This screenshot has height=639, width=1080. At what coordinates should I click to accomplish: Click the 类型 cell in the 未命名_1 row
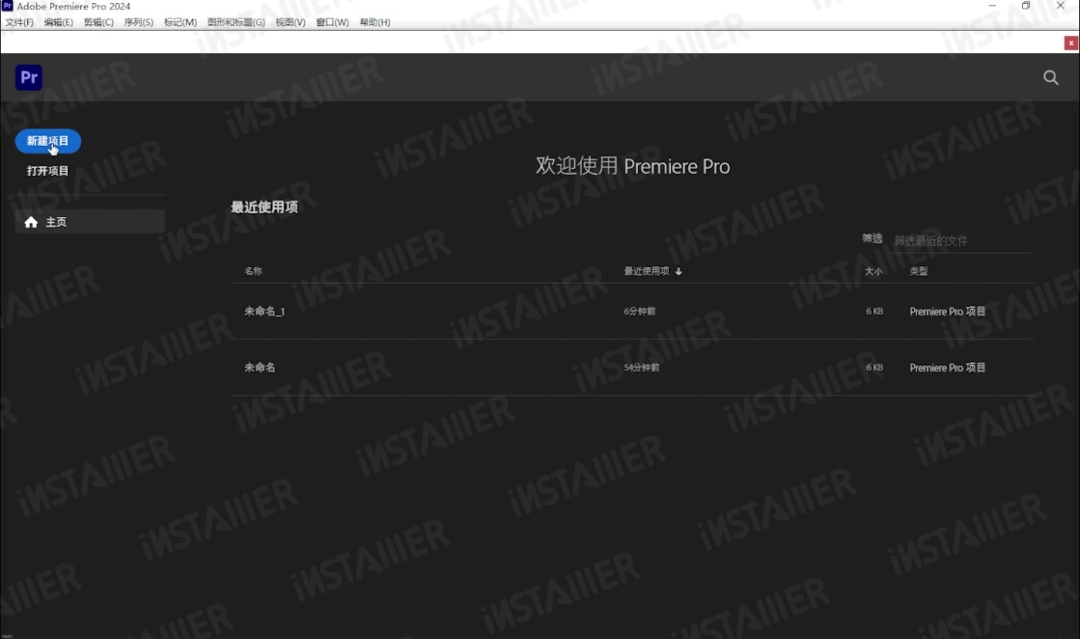pyautogui.click(x=947, y=311)
